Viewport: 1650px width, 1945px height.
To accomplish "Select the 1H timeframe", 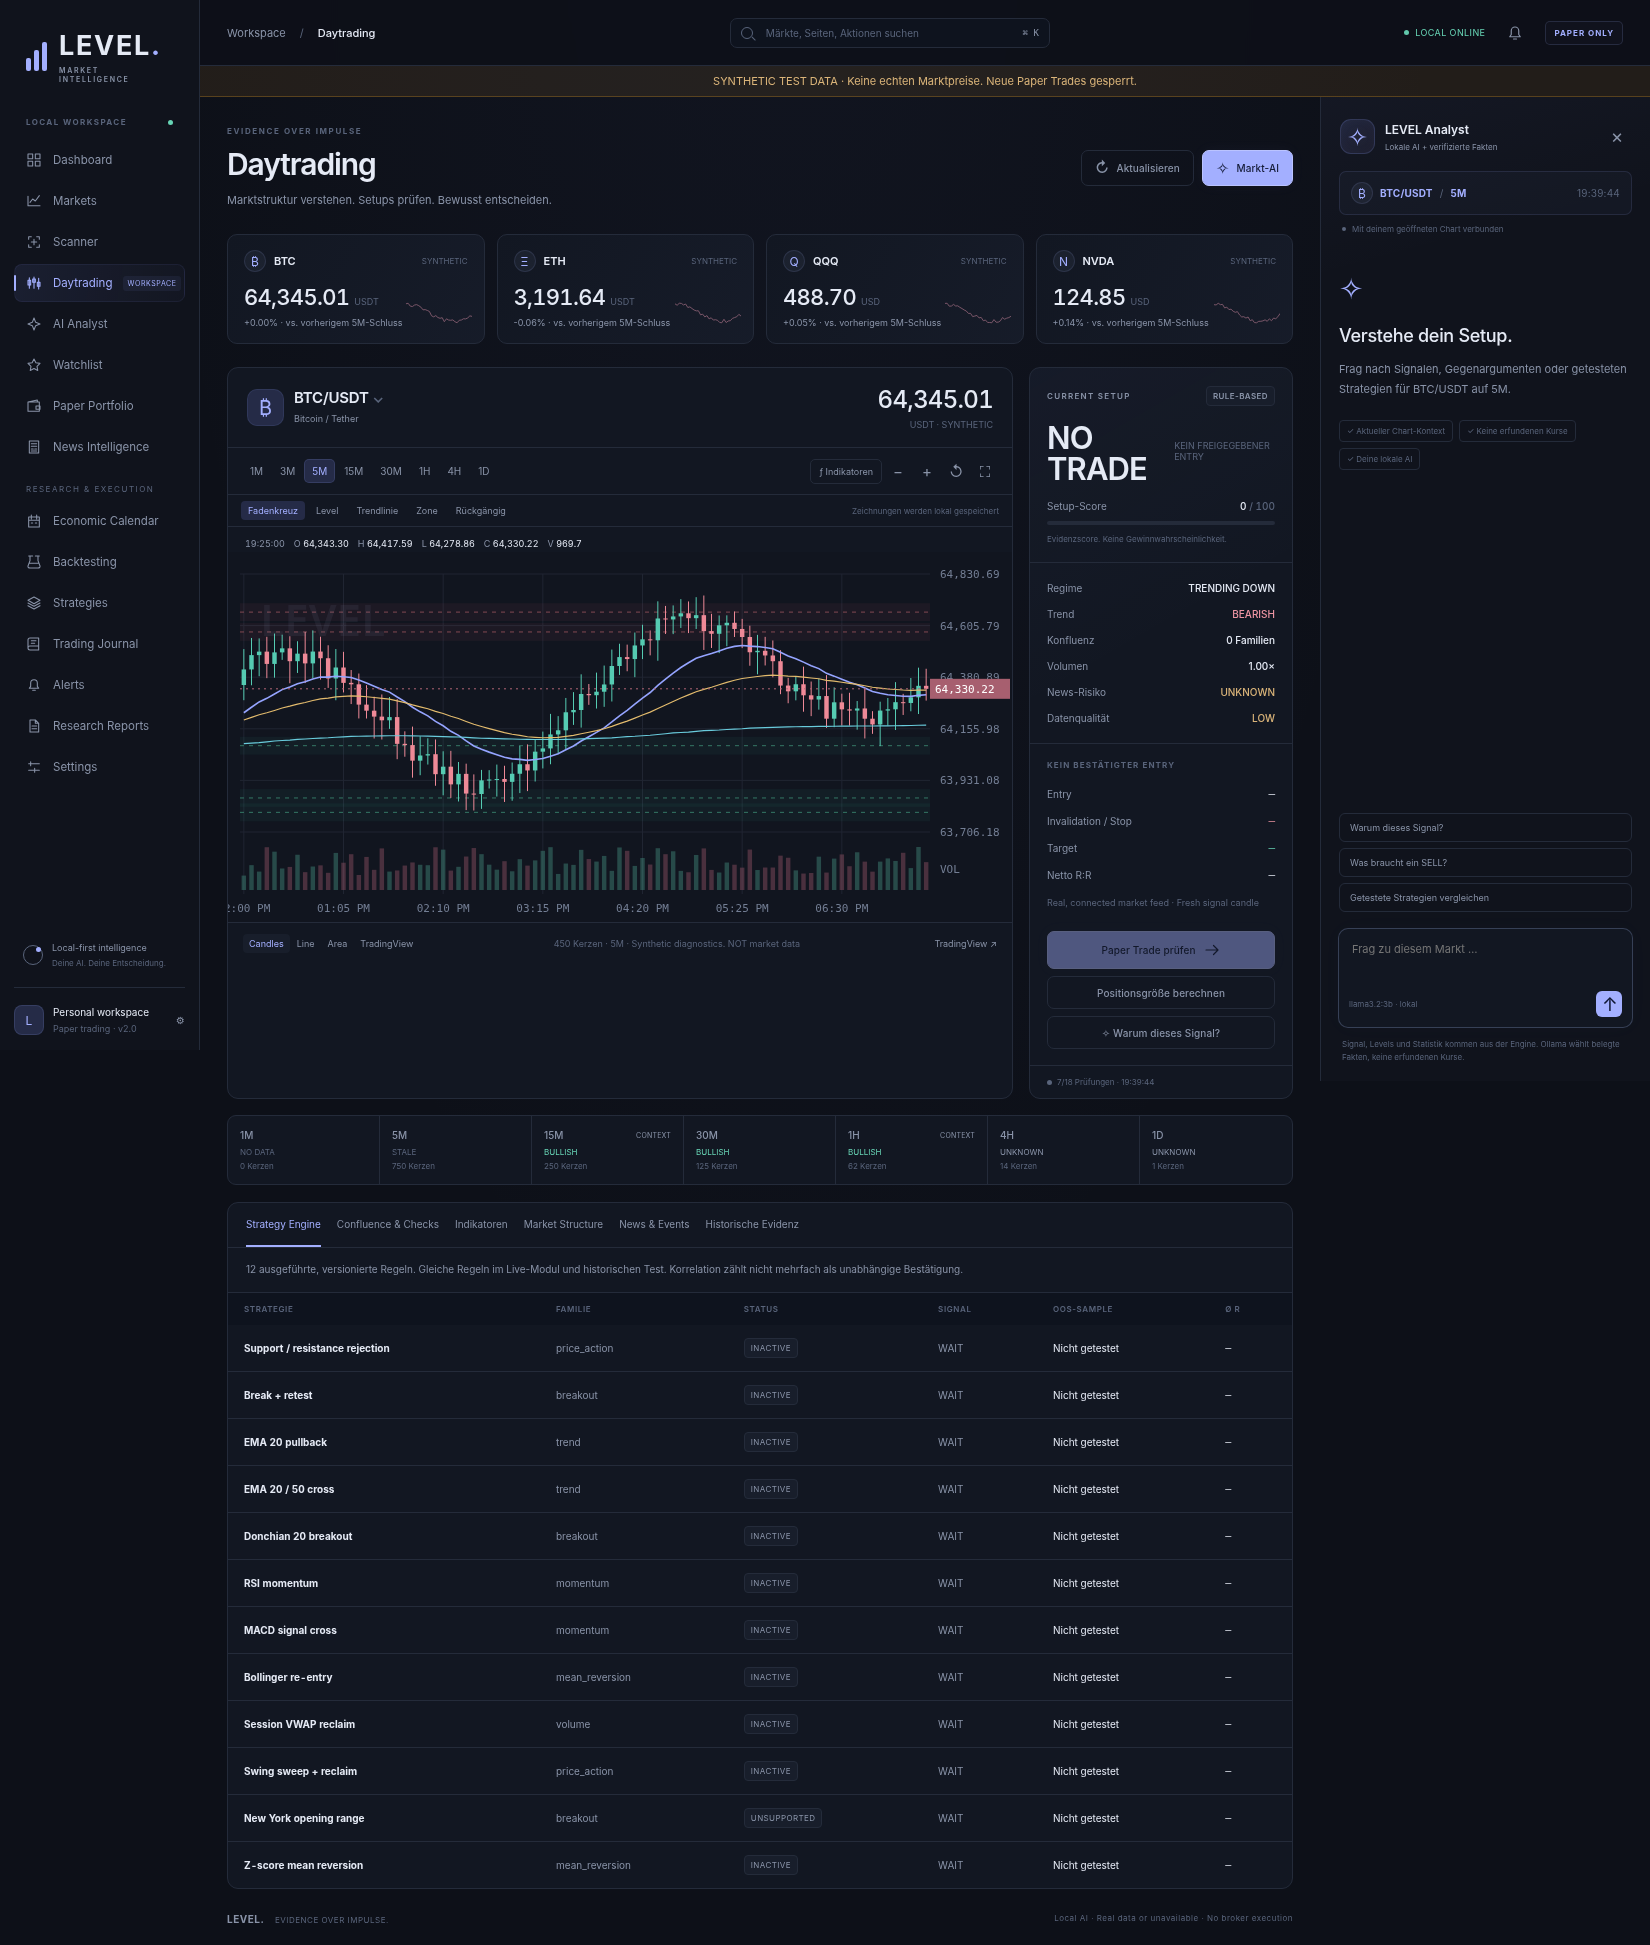I will tap(425, 471).
